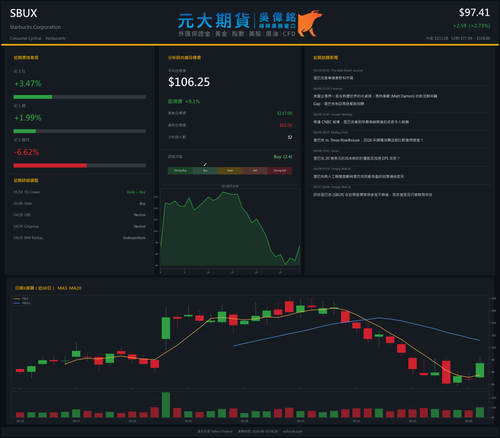Select the 05/14 TD Cowen rating row
Screen dimensions: 500x438
point(80,192)
